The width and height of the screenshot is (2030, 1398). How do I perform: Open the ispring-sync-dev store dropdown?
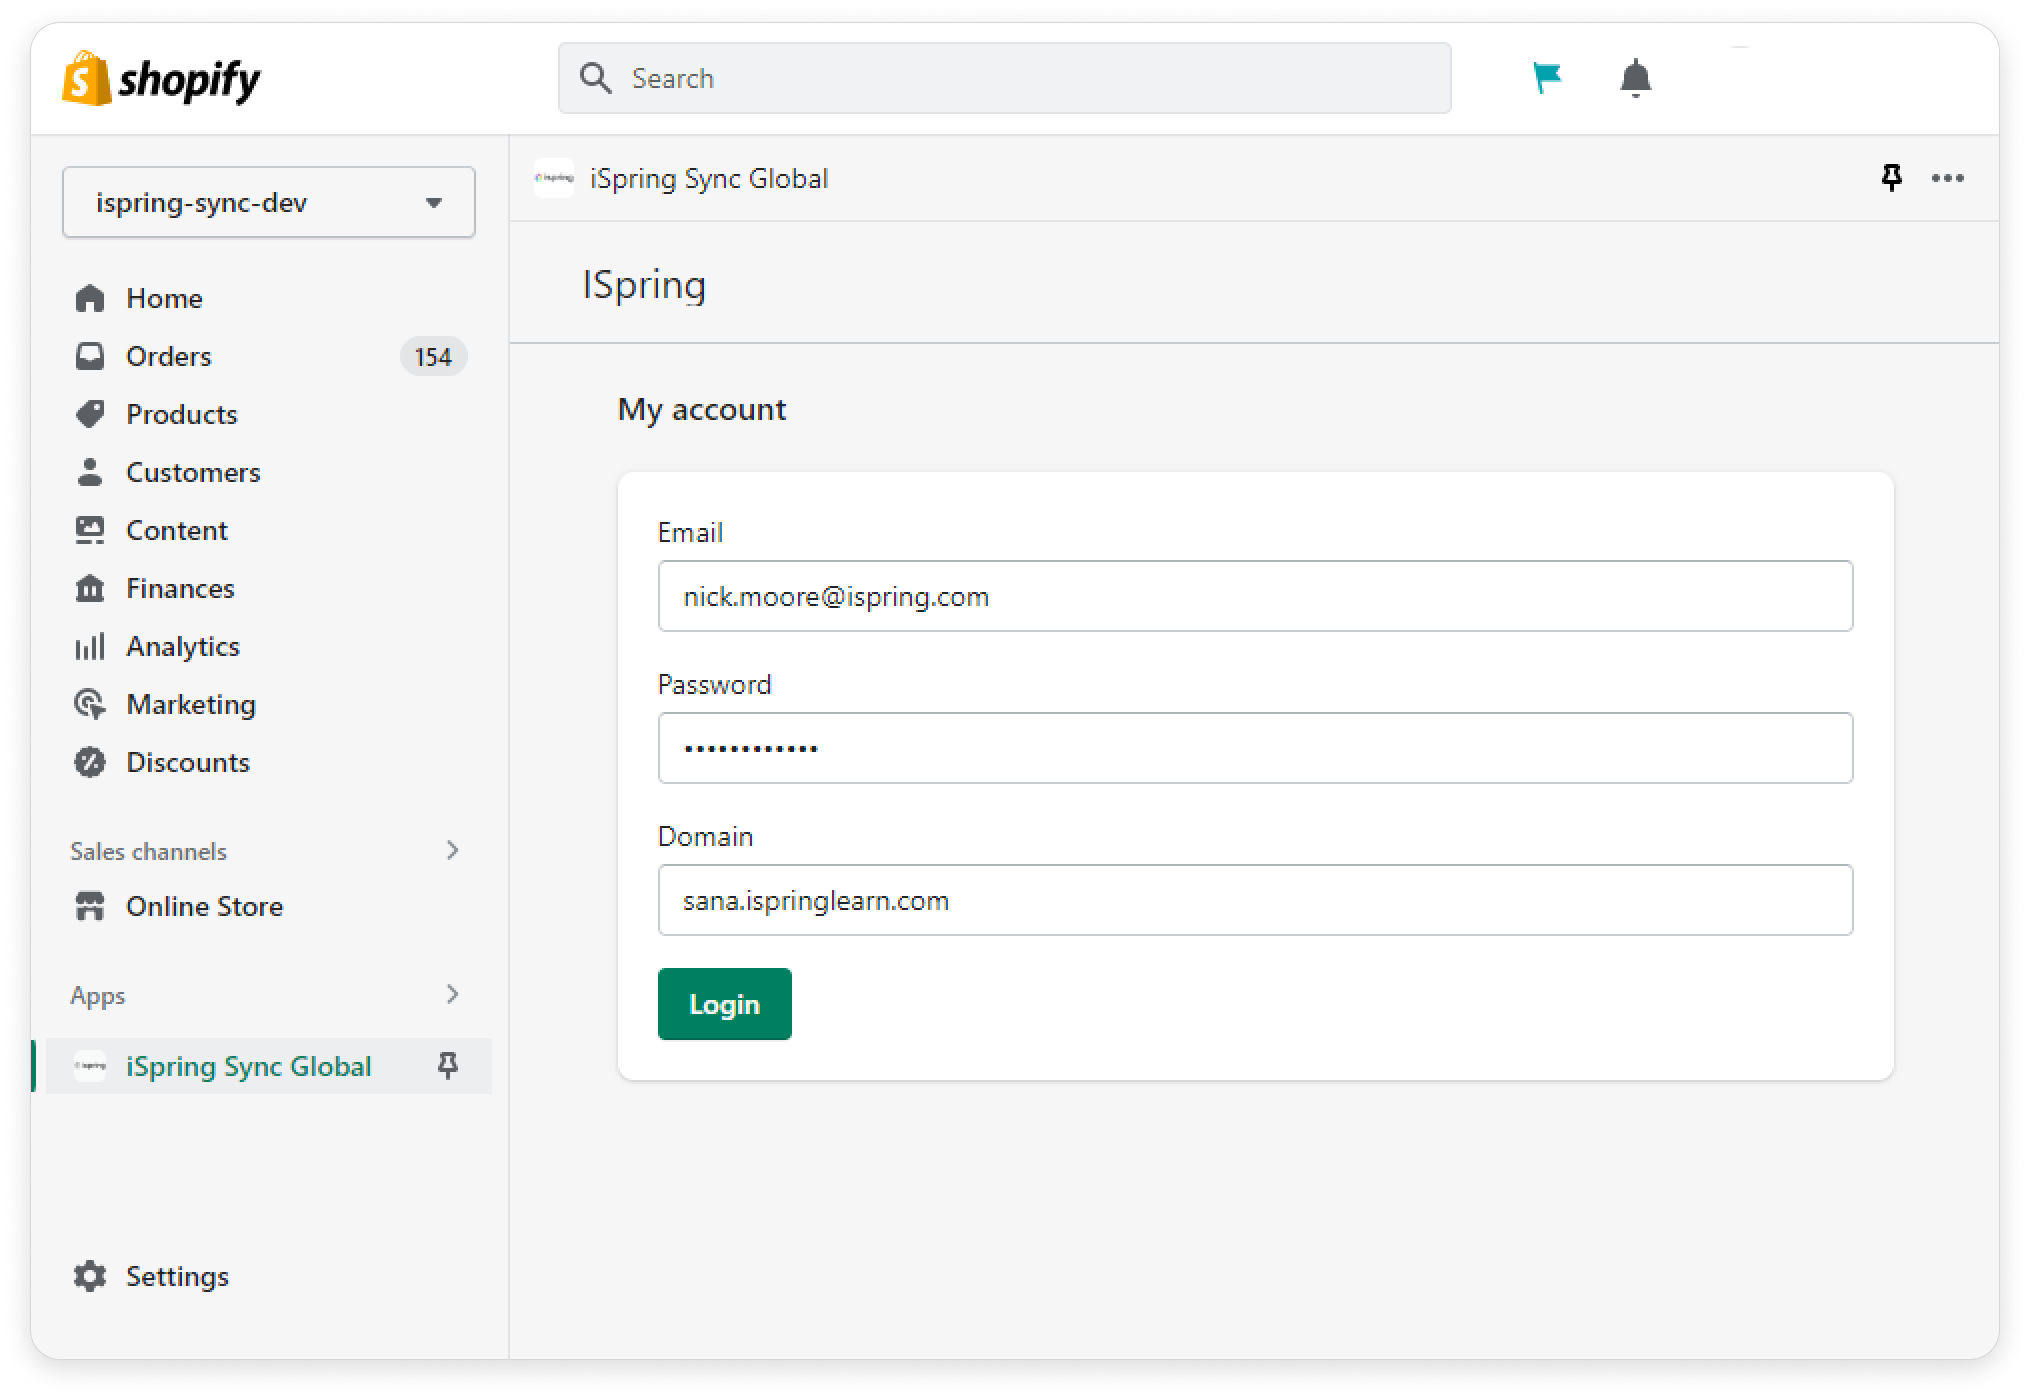[x=268, y=202]
